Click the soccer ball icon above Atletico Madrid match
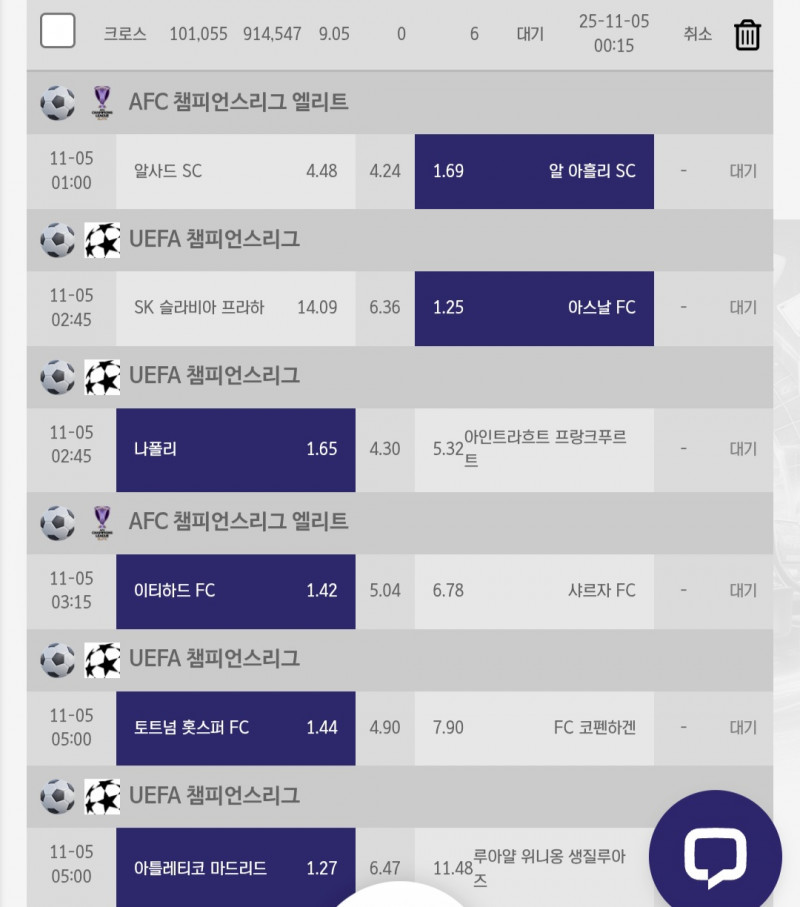This screenshot has width=800, height=907. [58, 797]
